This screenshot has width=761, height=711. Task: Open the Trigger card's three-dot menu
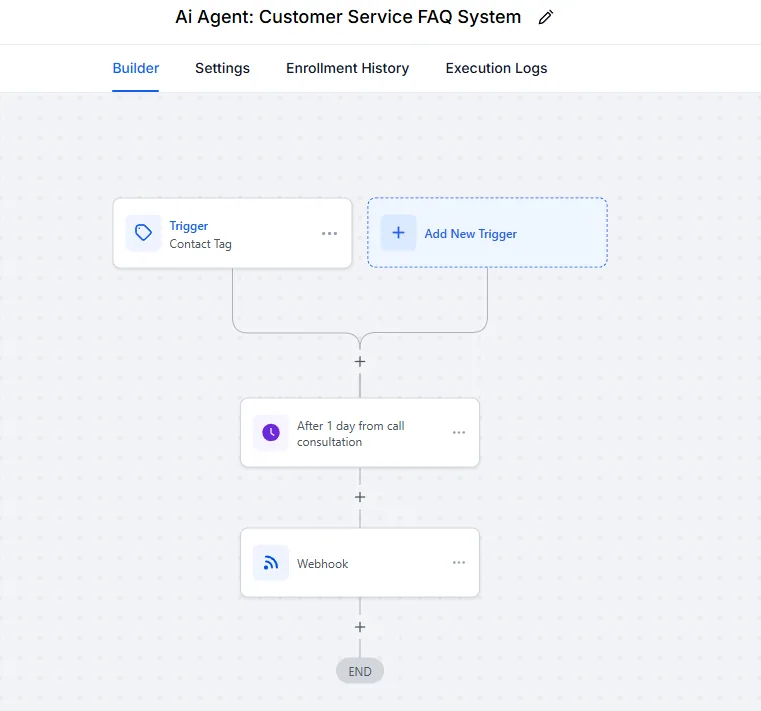tap(330, 233)
